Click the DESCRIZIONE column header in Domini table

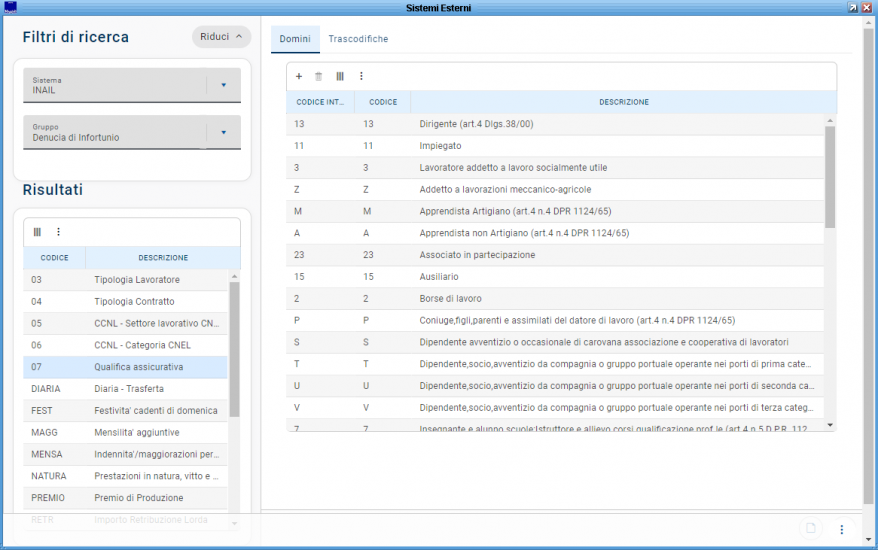(623, 102)
